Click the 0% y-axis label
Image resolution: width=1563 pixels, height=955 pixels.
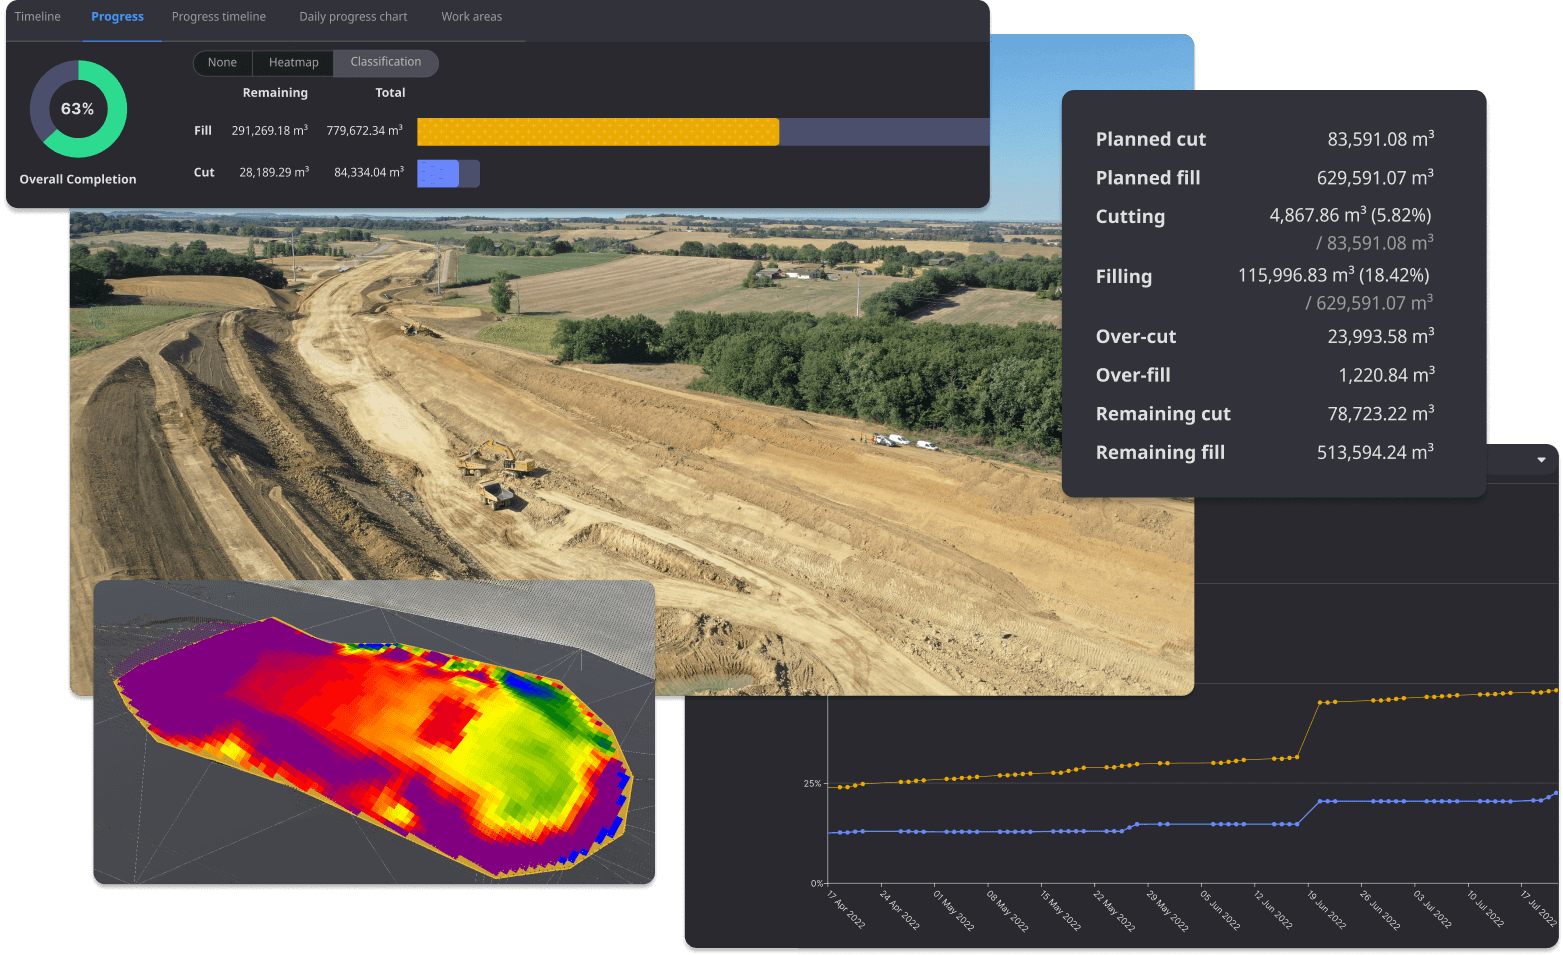pyautogui.click(x=817, y=884)
